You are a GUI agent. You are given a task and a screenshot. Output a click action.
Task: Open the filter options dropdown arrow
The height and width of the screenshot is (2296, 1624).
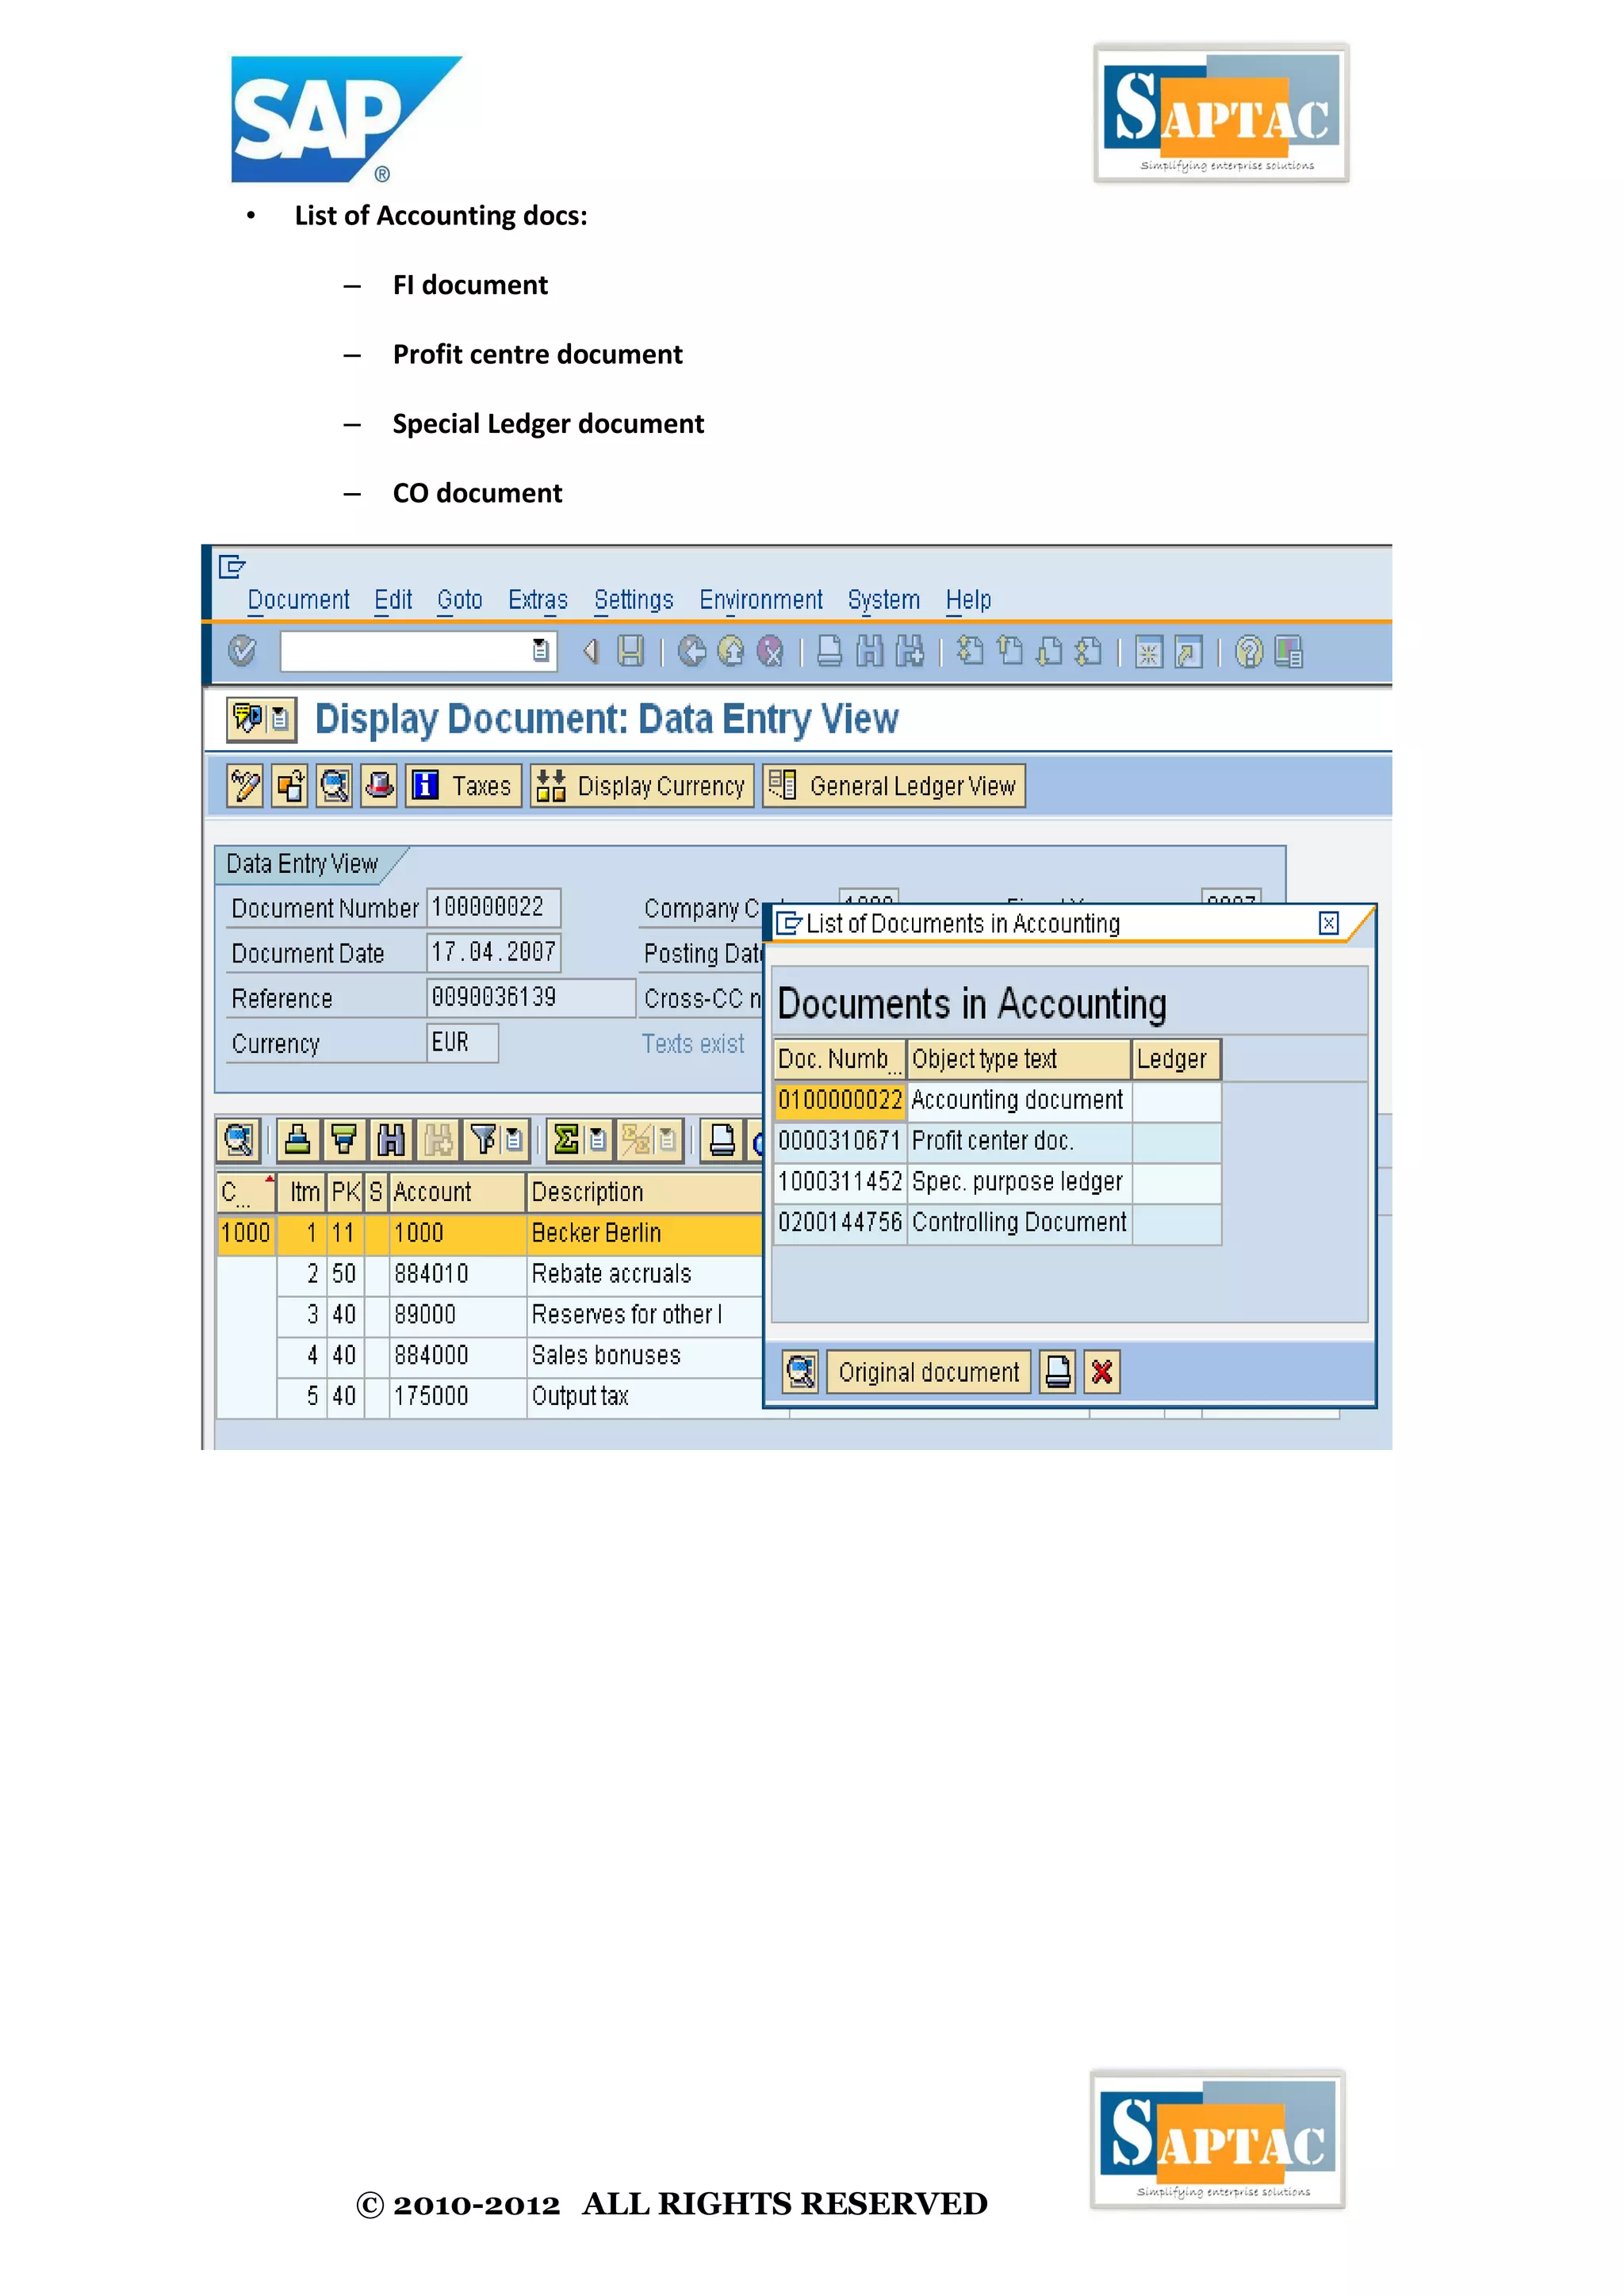(514, 1140)
